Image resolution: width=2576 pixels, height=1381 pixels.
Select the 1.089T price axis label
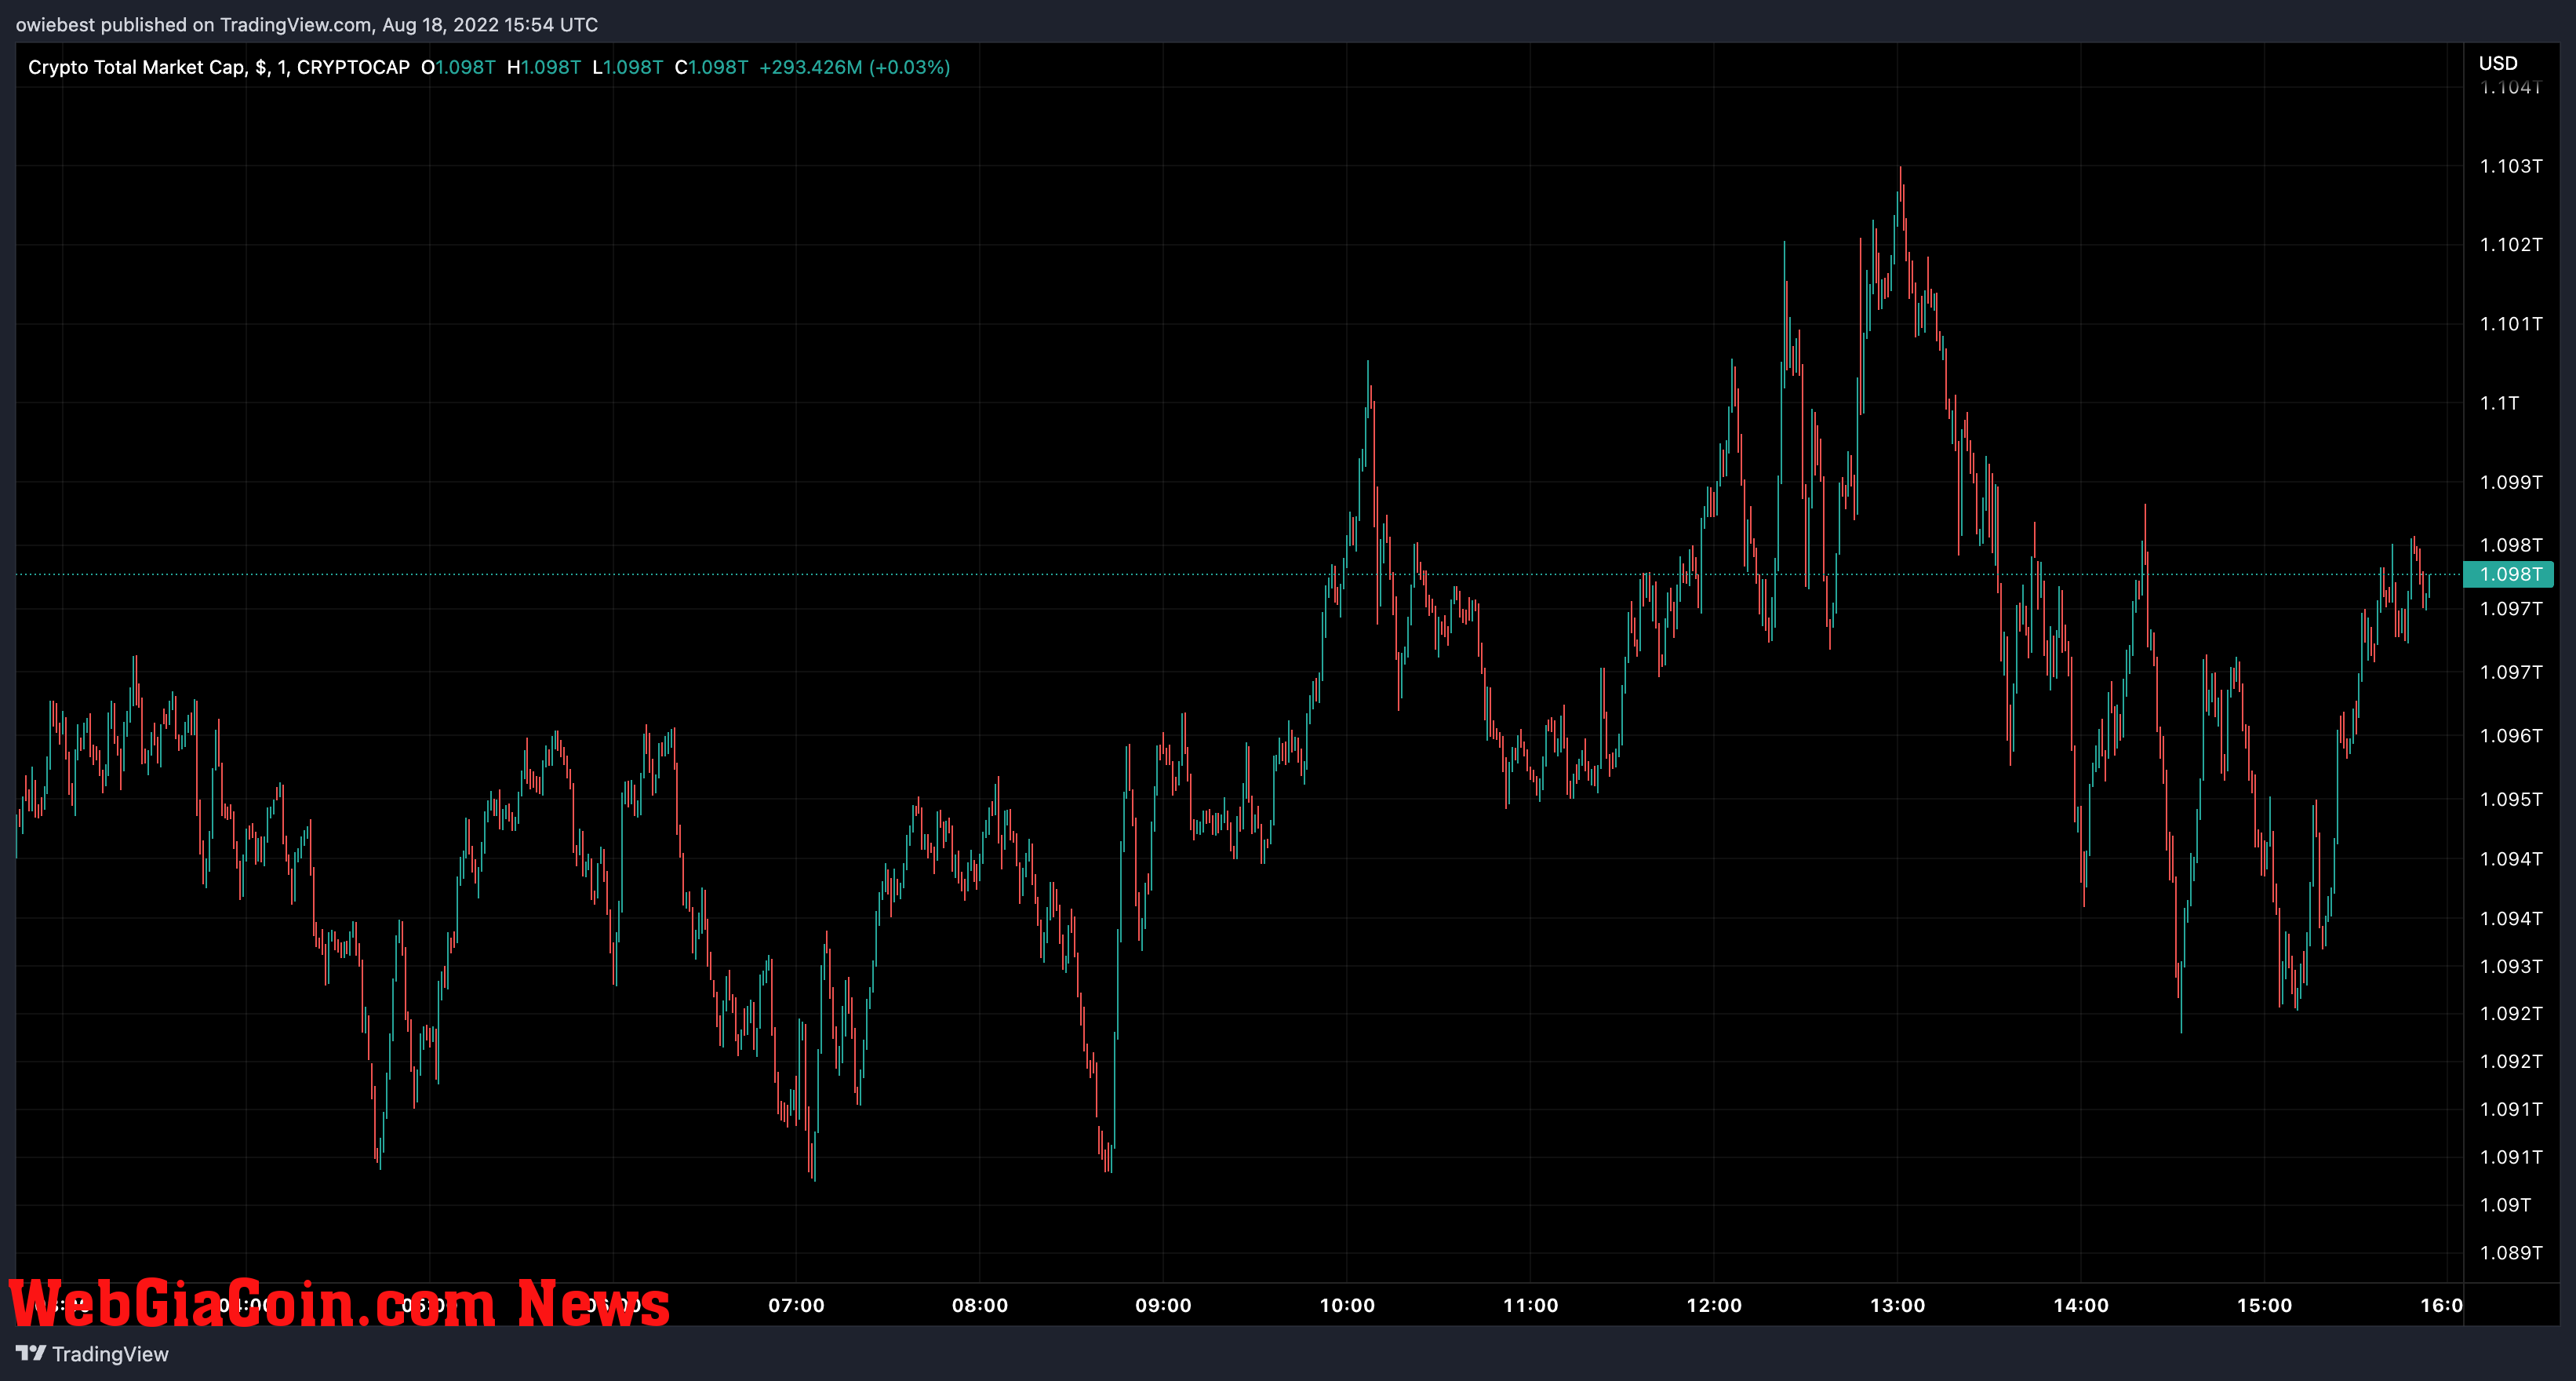2510,1253
